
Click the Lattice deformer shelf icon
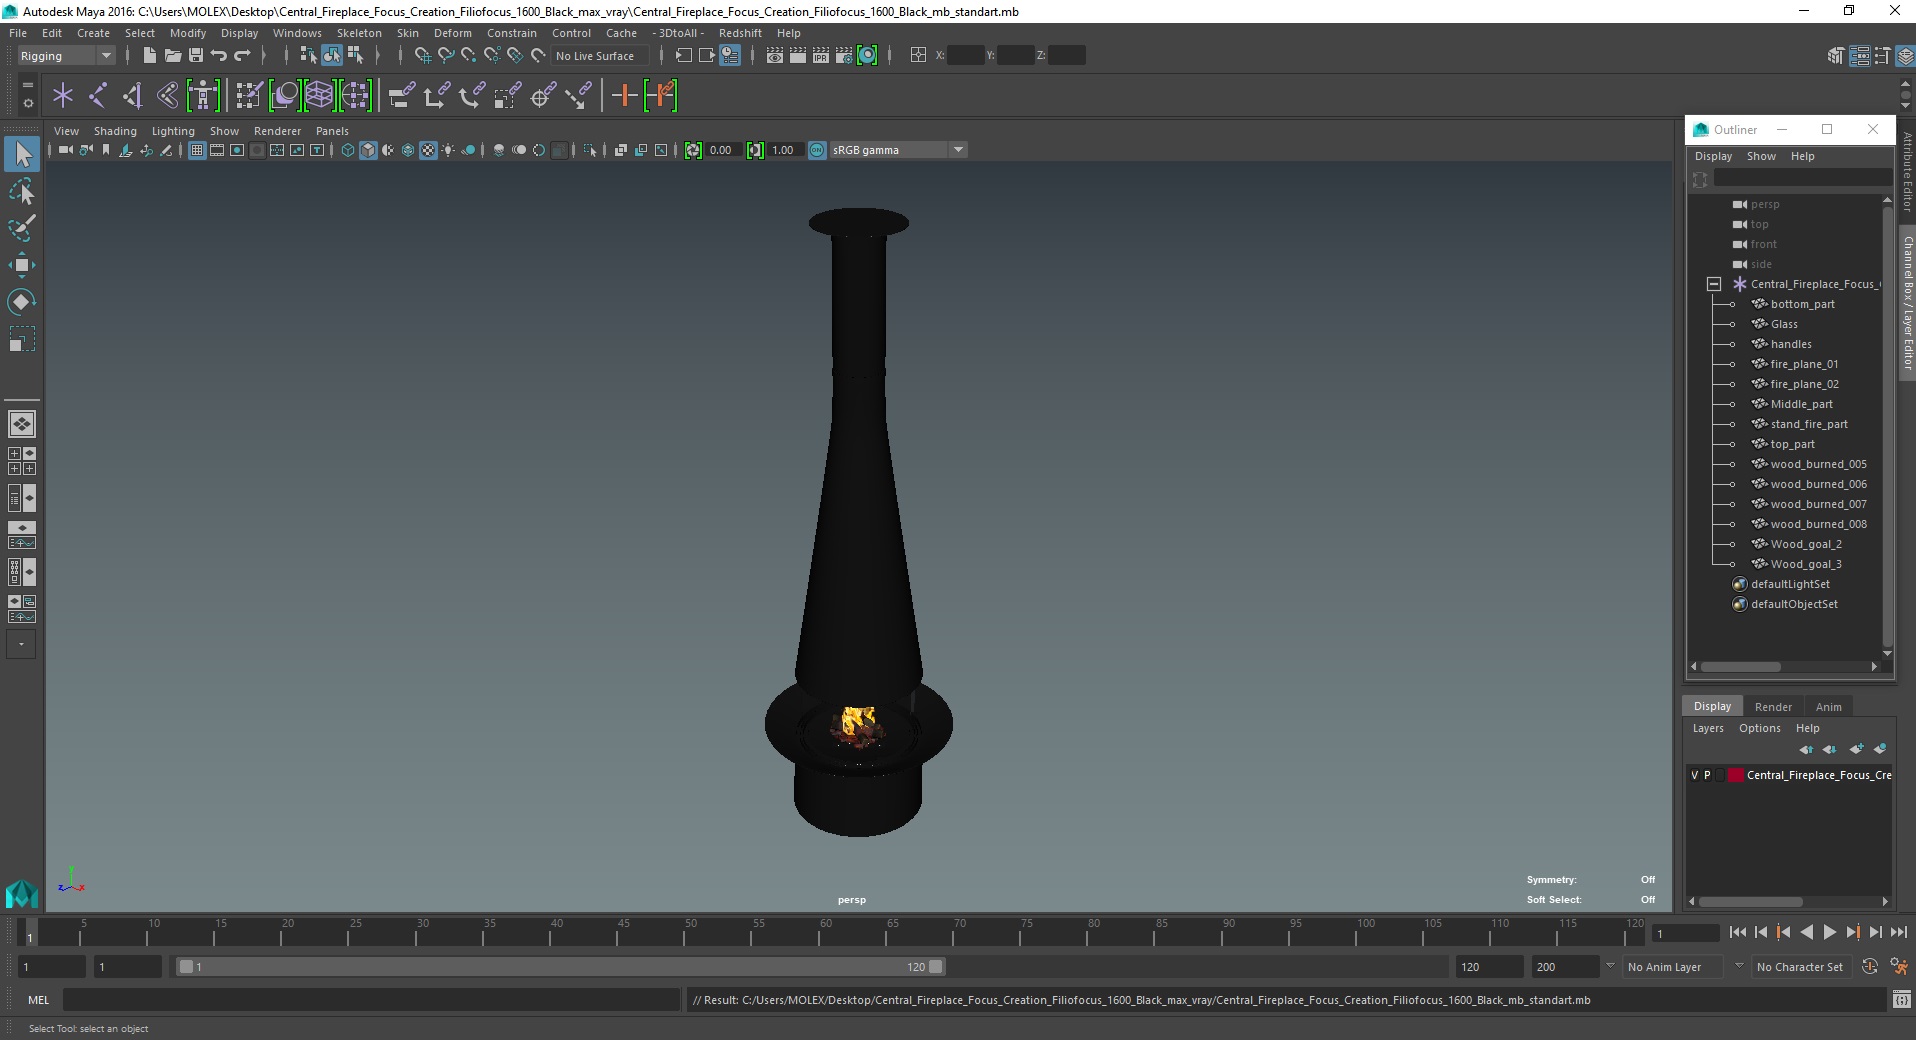(x=319, y=96)
